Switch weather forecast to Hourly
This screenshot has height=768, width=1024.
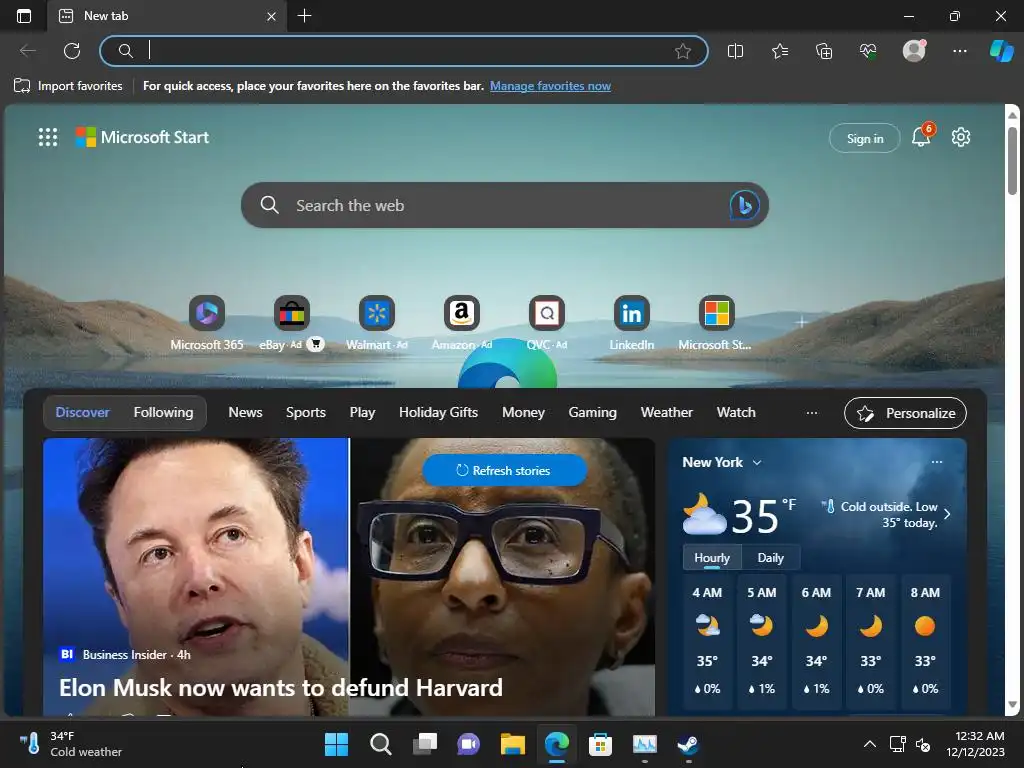(712, 558)
